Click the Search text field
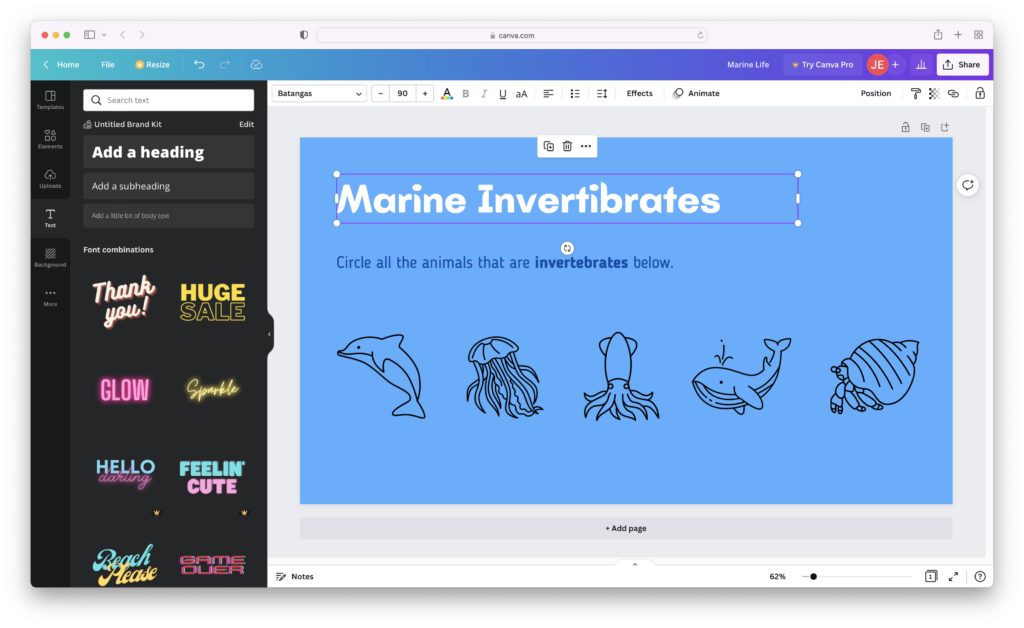 [168, 100]
